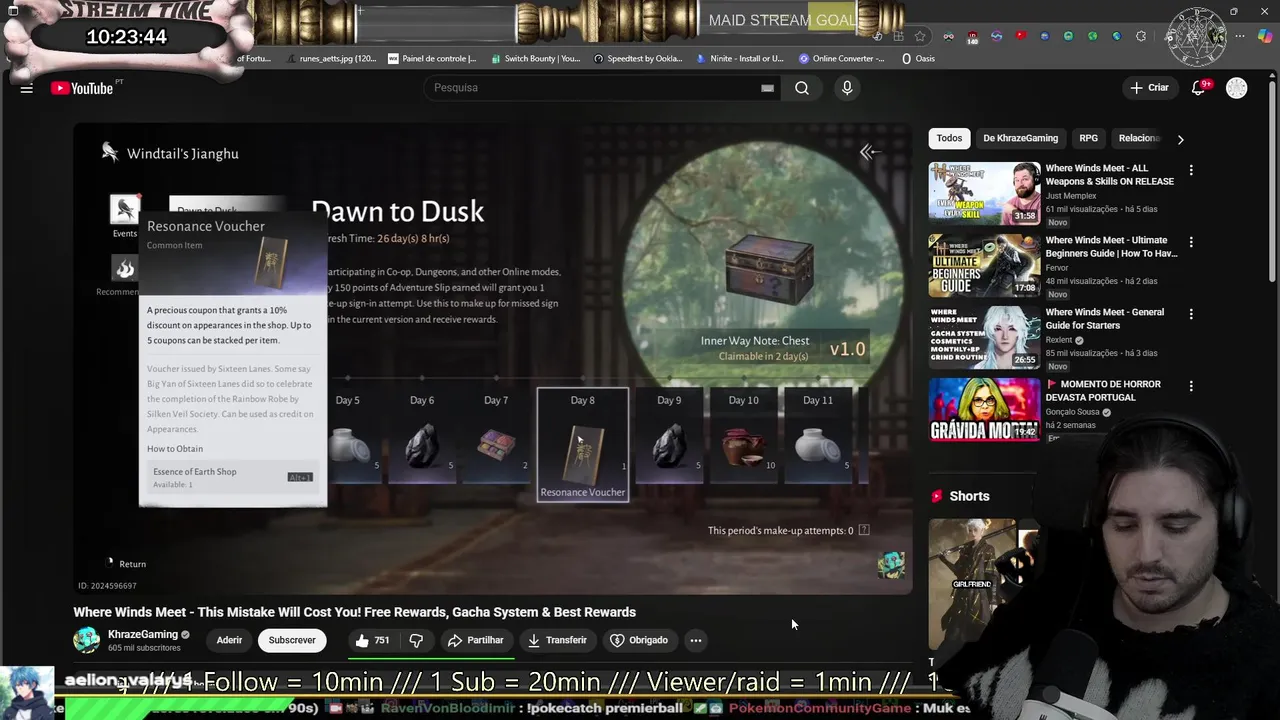The height and width of the screenshot is (720, 1280).
Task: Open the browser extensions puzzle icon
Action: click(1141, 36)
